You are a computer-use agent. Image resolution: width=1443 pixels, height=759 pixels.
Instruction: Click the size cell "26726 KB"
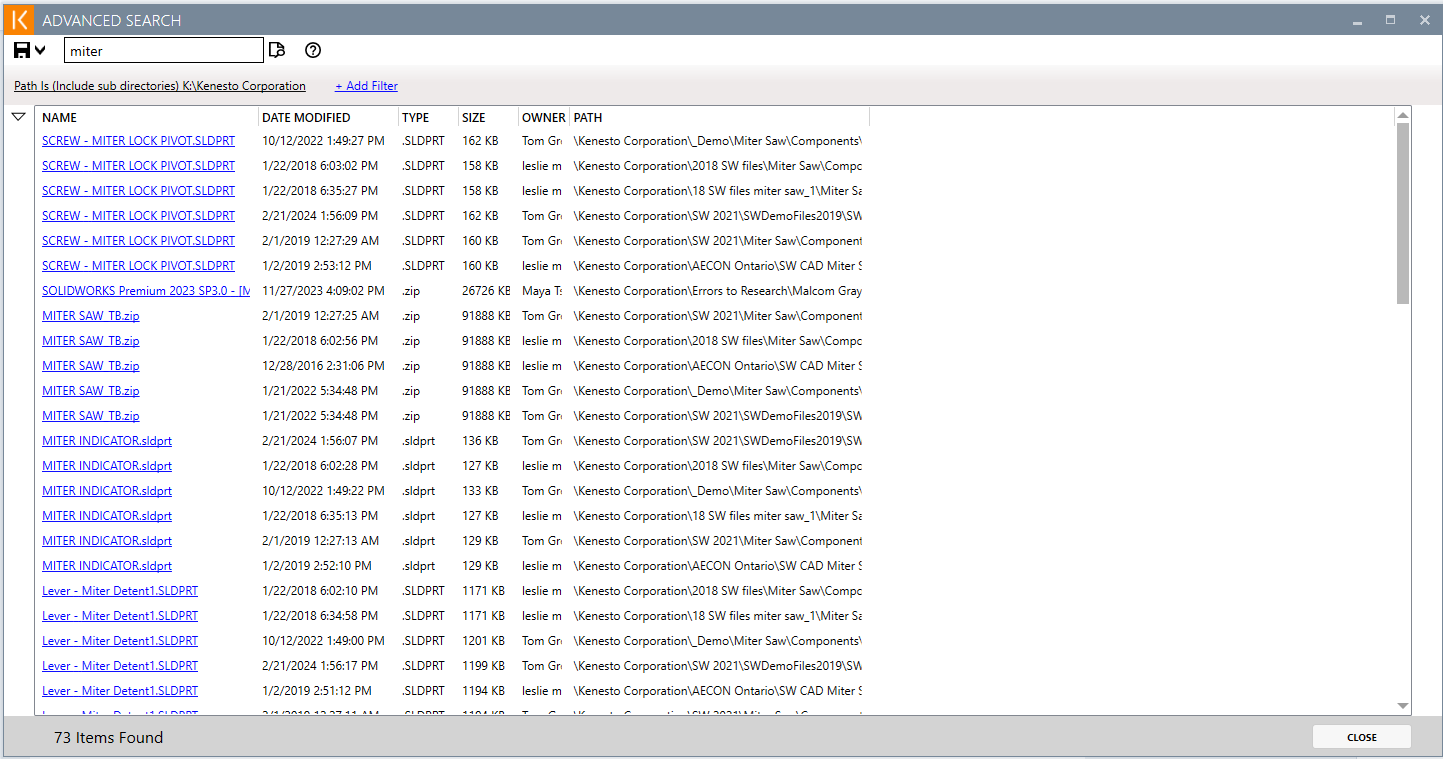(486, 291)
